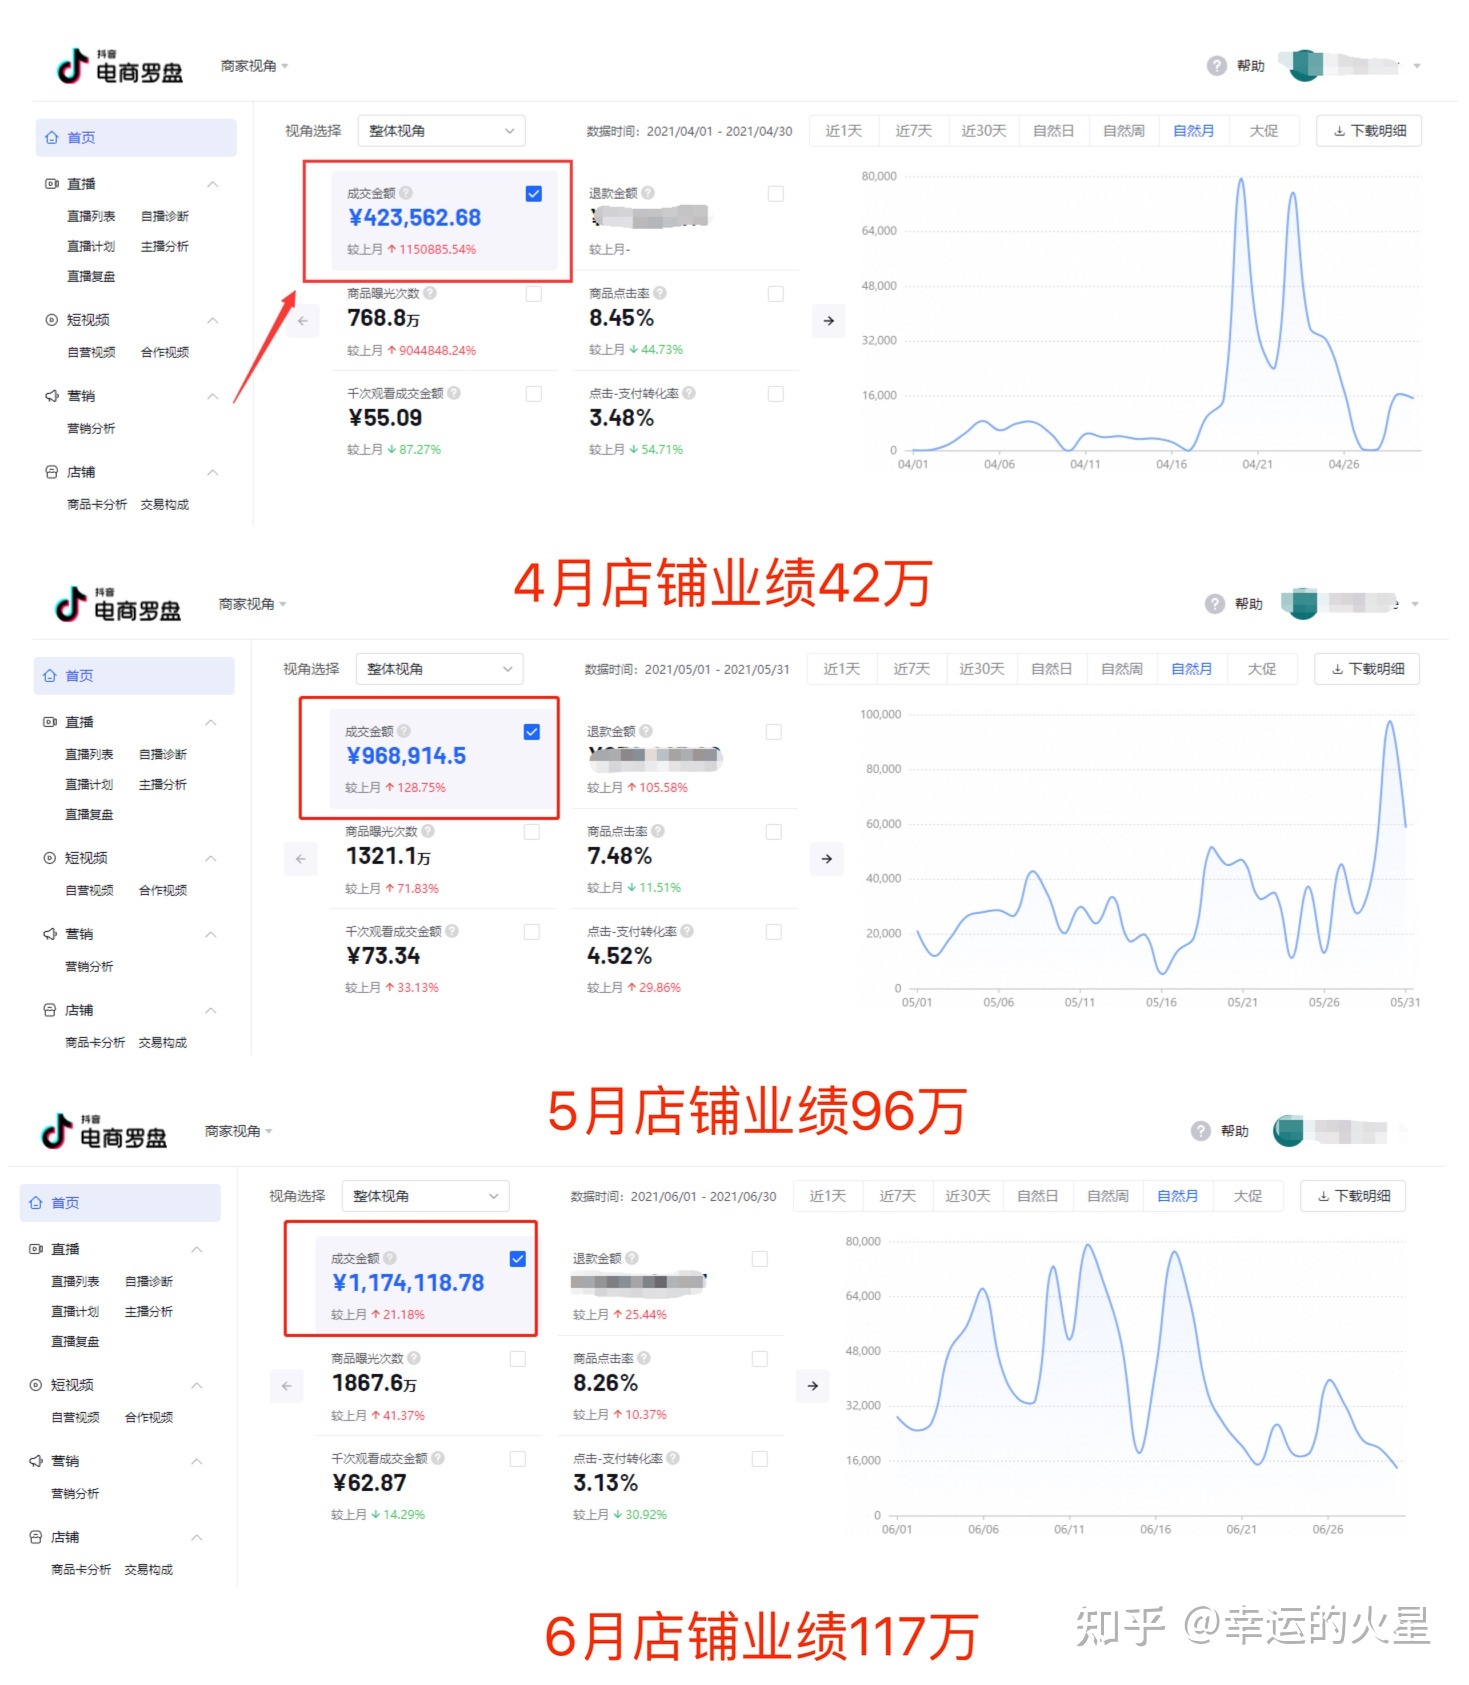Uncheck the 成交金额 checkbox on the ¥1,174,118.78 card
1469x1685 pixels.
[518, 1259]
